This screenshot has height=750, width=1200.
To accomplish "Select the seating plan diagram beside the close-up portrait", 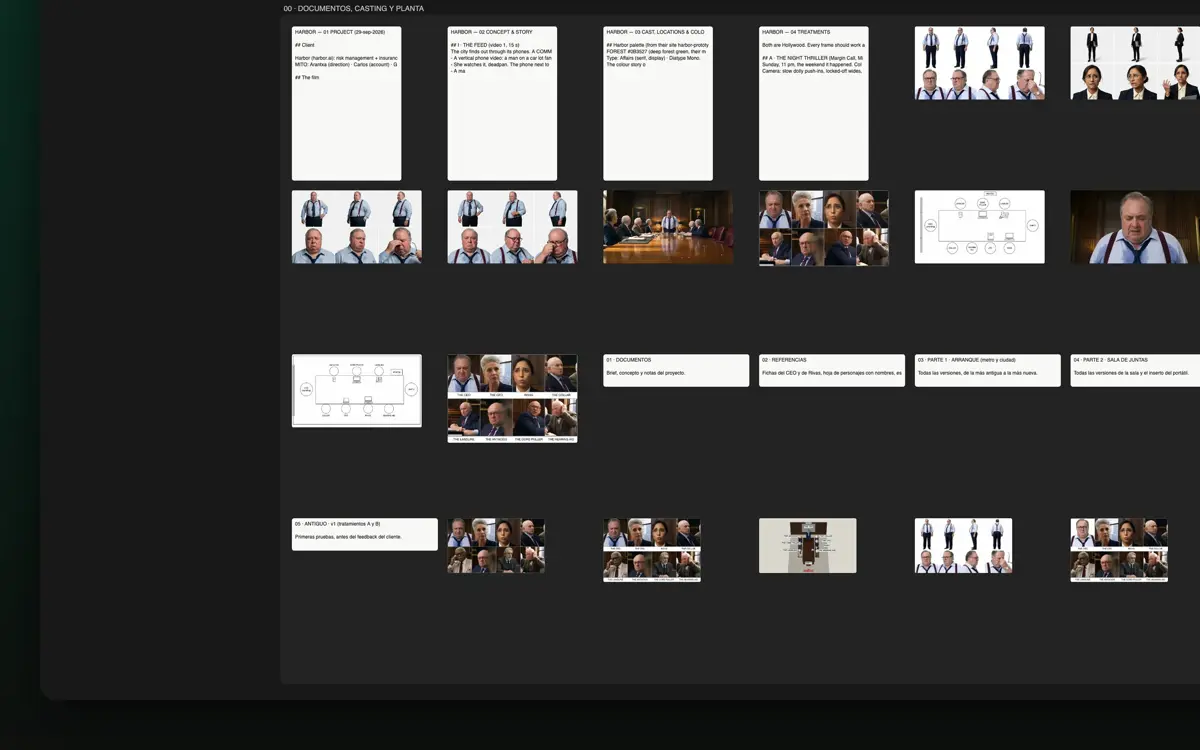I will pos(980,227).
